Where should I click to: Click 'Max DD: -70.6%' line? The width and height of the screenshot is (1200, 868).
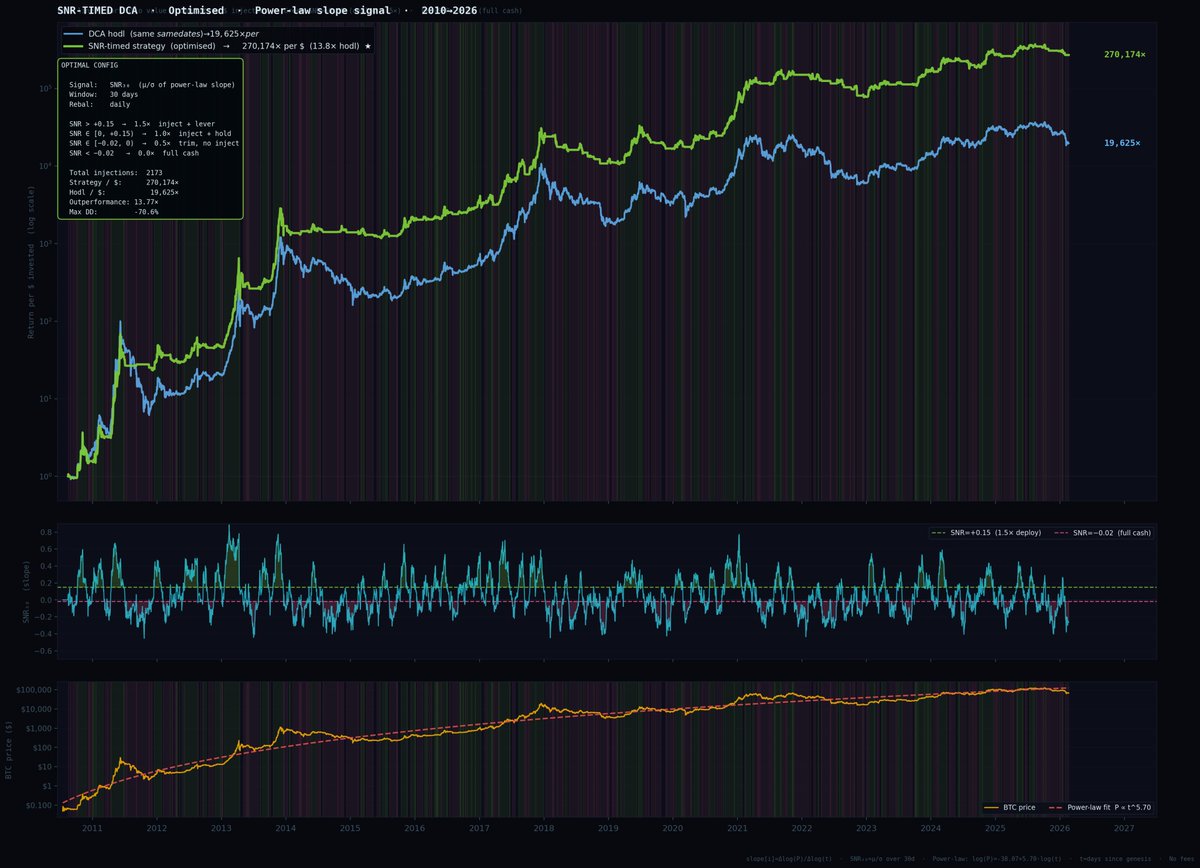(x=115, y=212)
